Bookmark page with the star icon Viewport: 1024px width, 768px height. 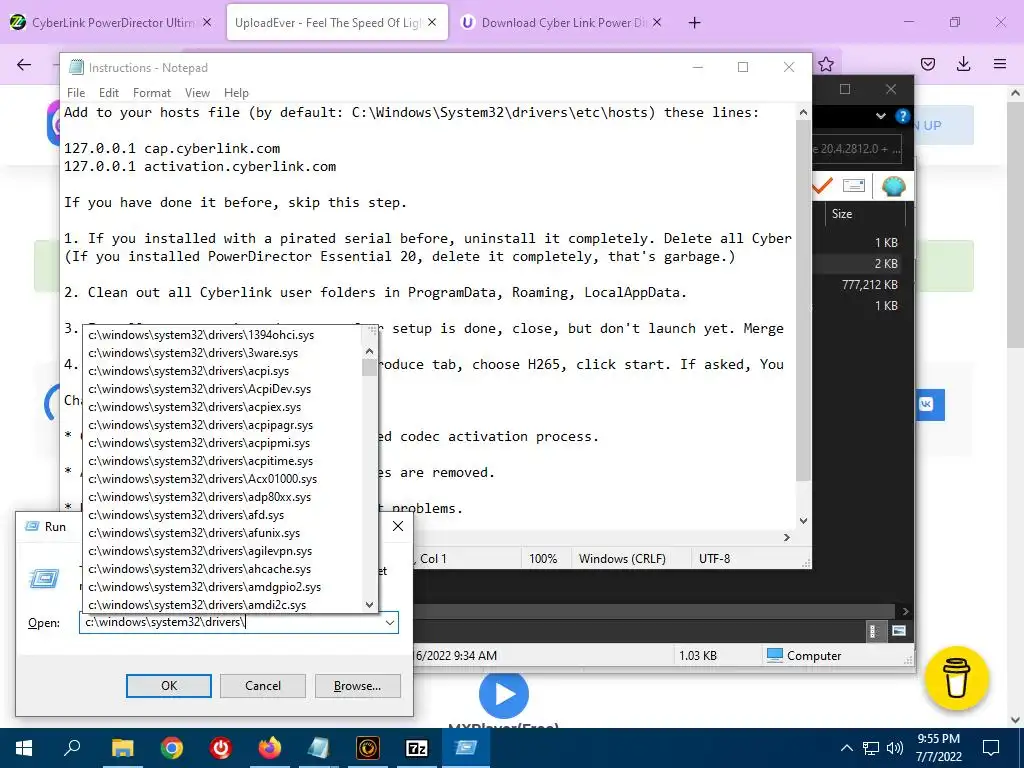(826, 64)
